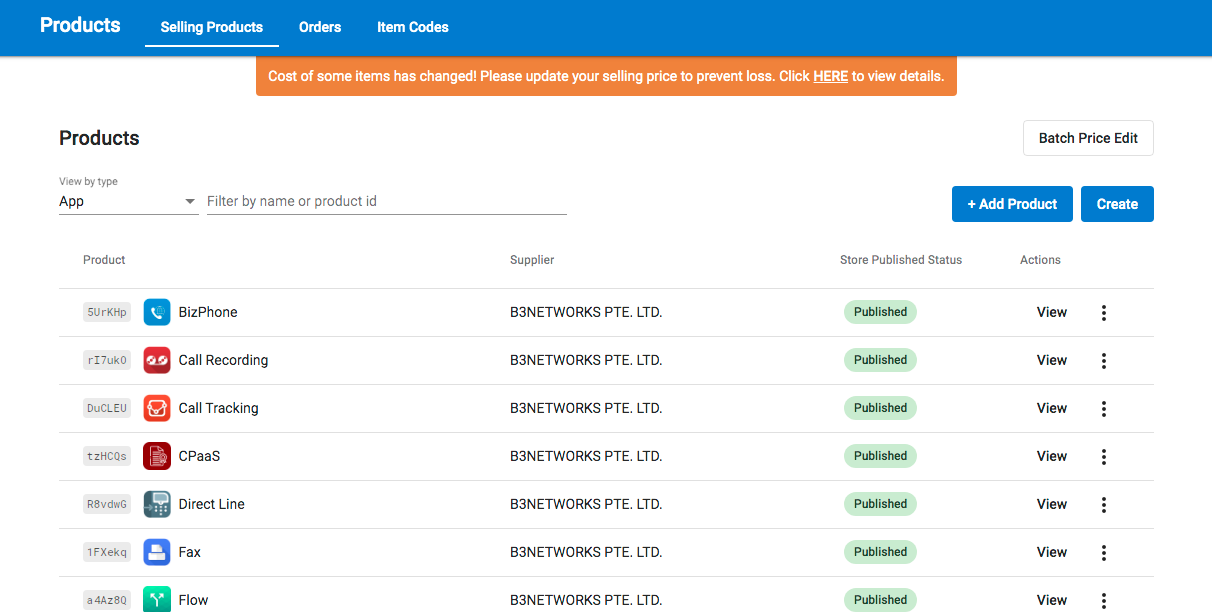
Task: Click the Call Tracking product name
Action: coord(218,408)
